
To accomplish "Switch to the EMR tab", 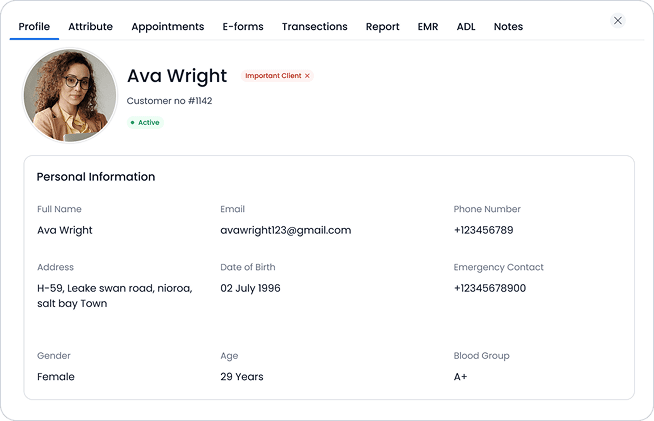I will 428,26.
